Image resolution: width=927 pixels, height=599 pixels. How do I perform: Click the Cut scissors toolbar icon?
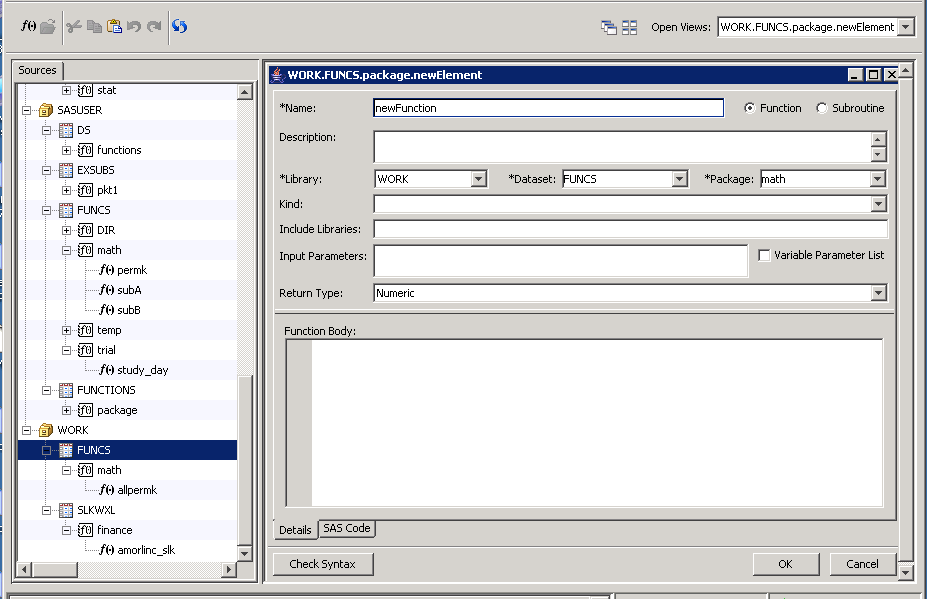(x=73, y=26)
